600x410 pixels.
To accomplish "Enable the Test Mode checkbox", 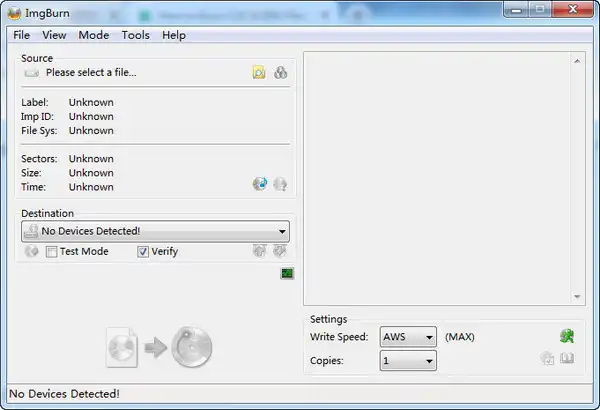I will 51,252.
